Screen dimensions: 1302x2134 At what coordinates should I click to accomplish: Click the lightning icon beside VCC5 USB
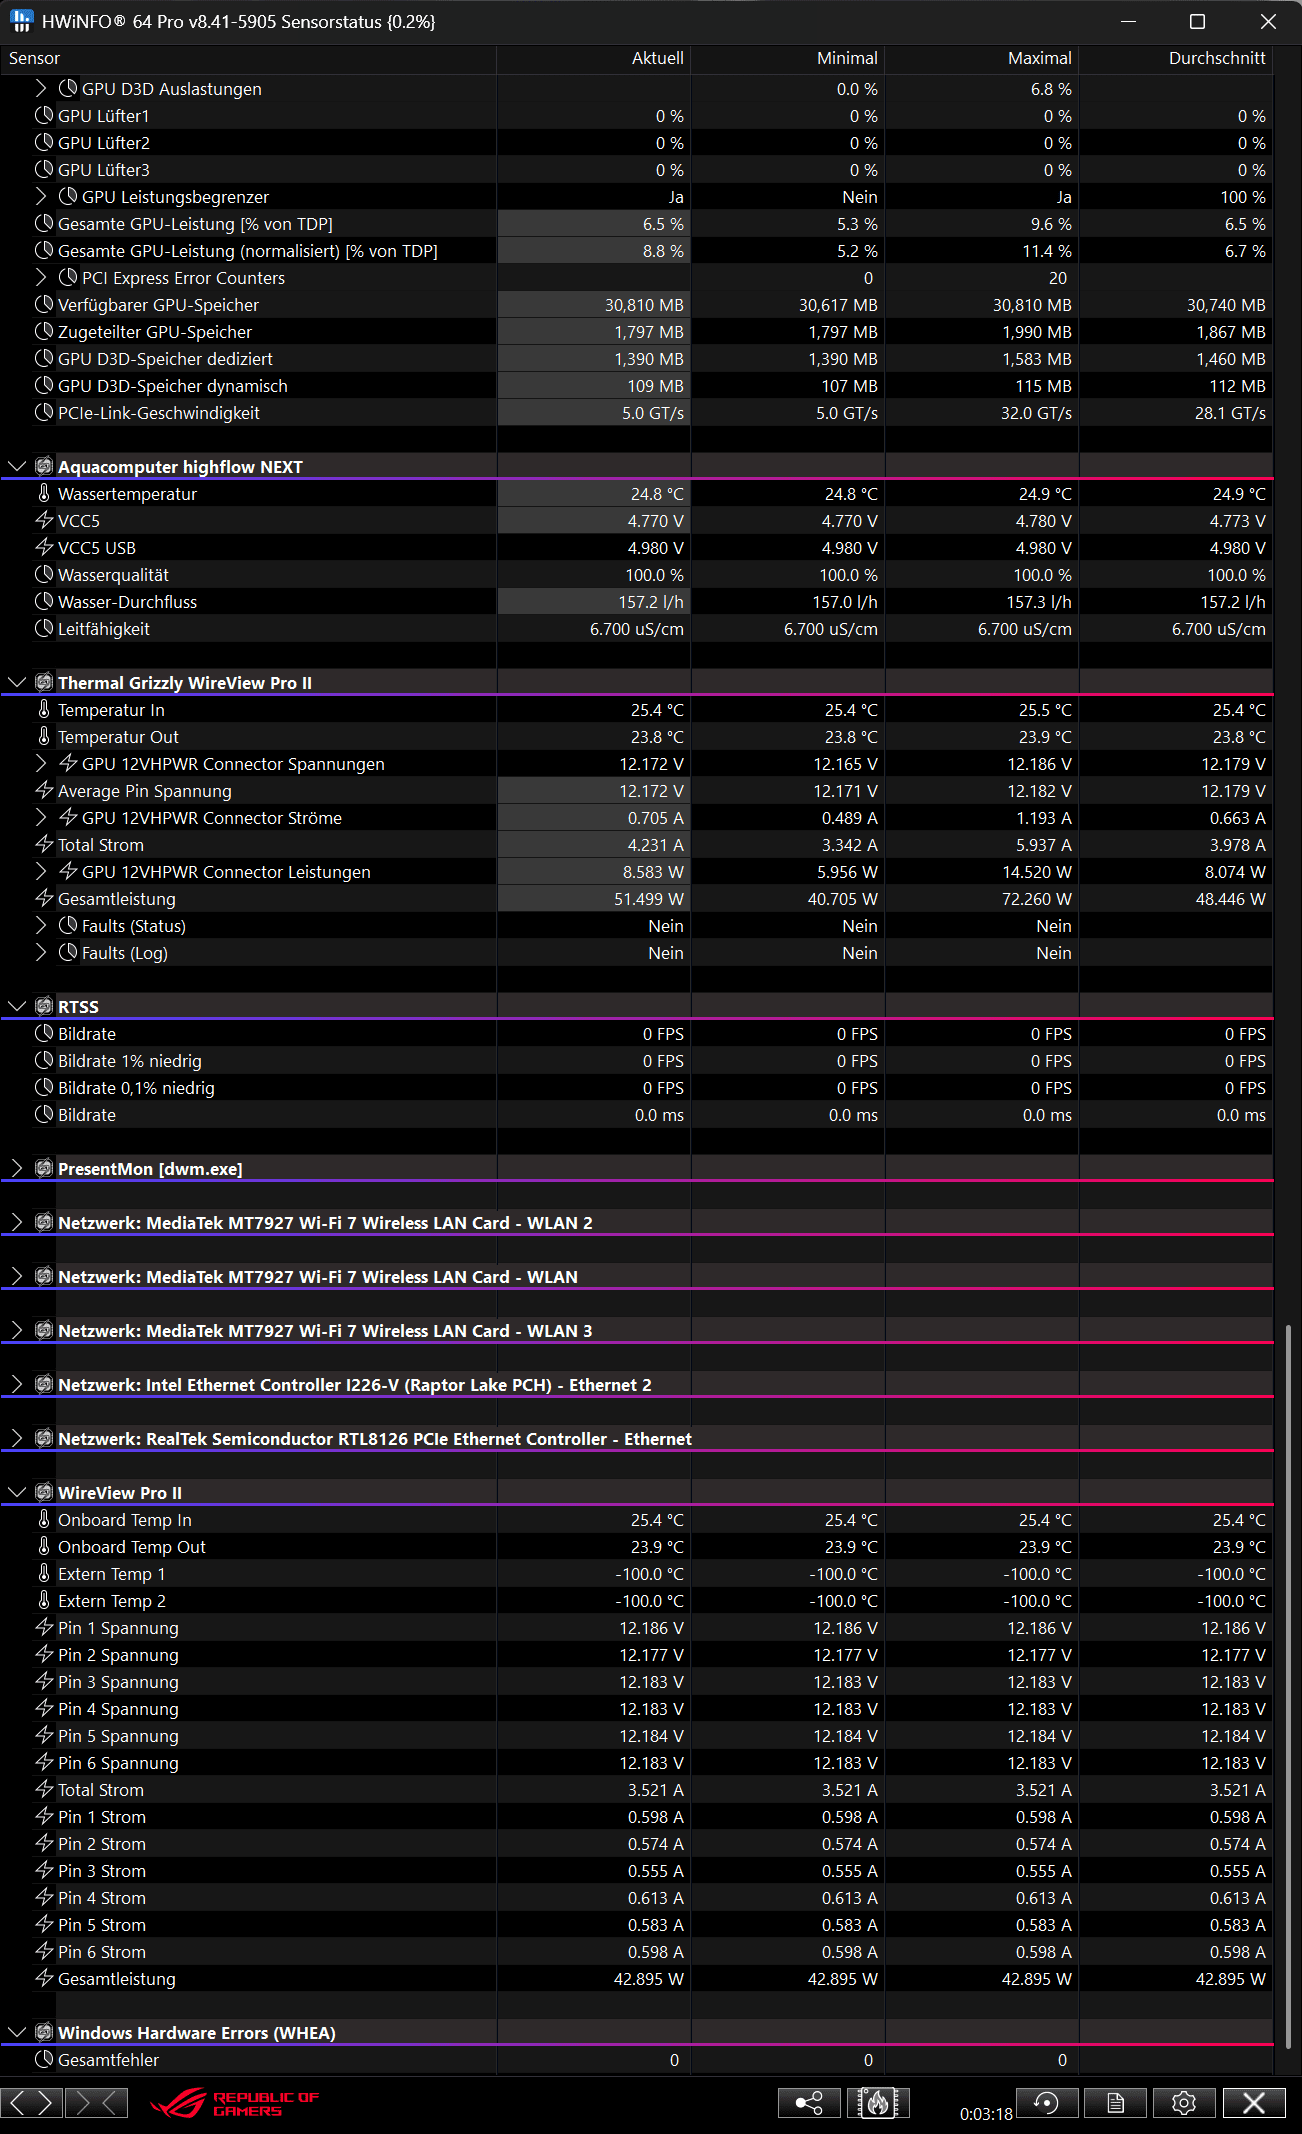pyautogui.click(x=44, y=547)
